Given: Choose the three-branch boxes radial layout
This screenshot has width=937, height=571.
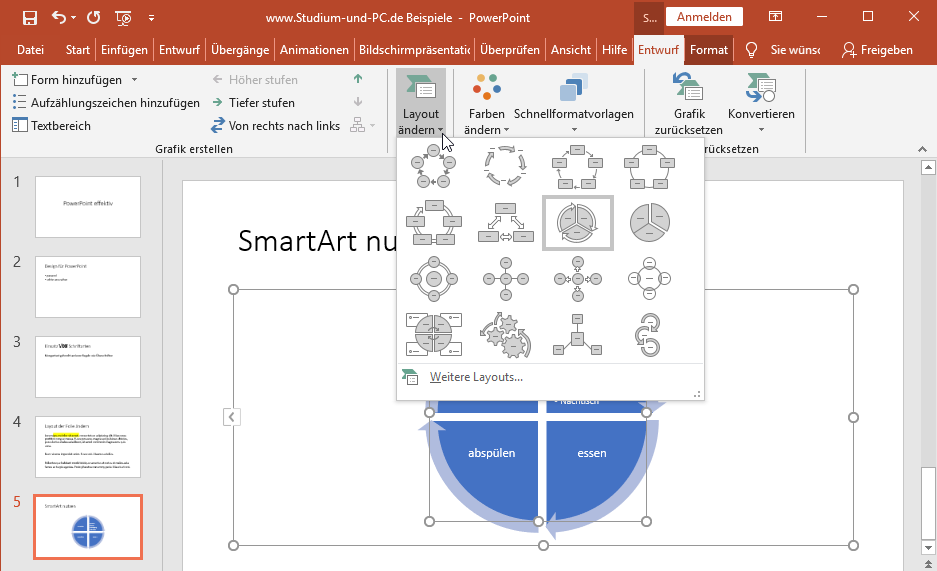Looking at the screenshot, I should [577, 334].
